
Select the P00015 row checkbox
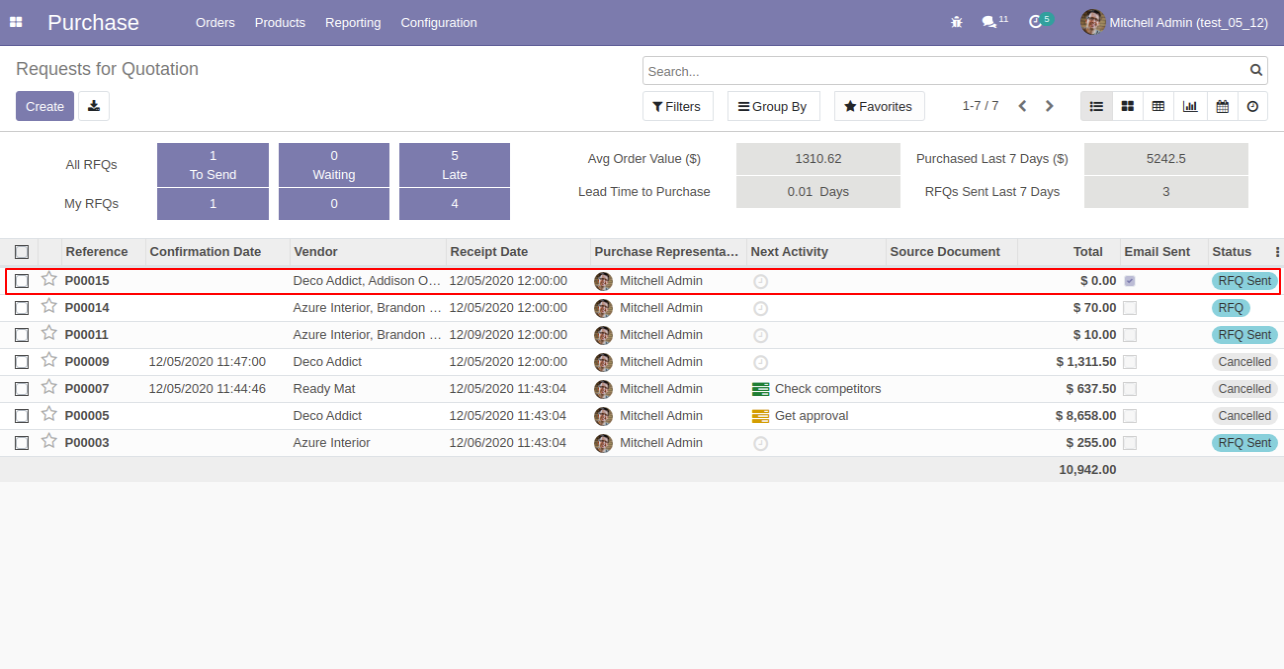coord(22,281)
